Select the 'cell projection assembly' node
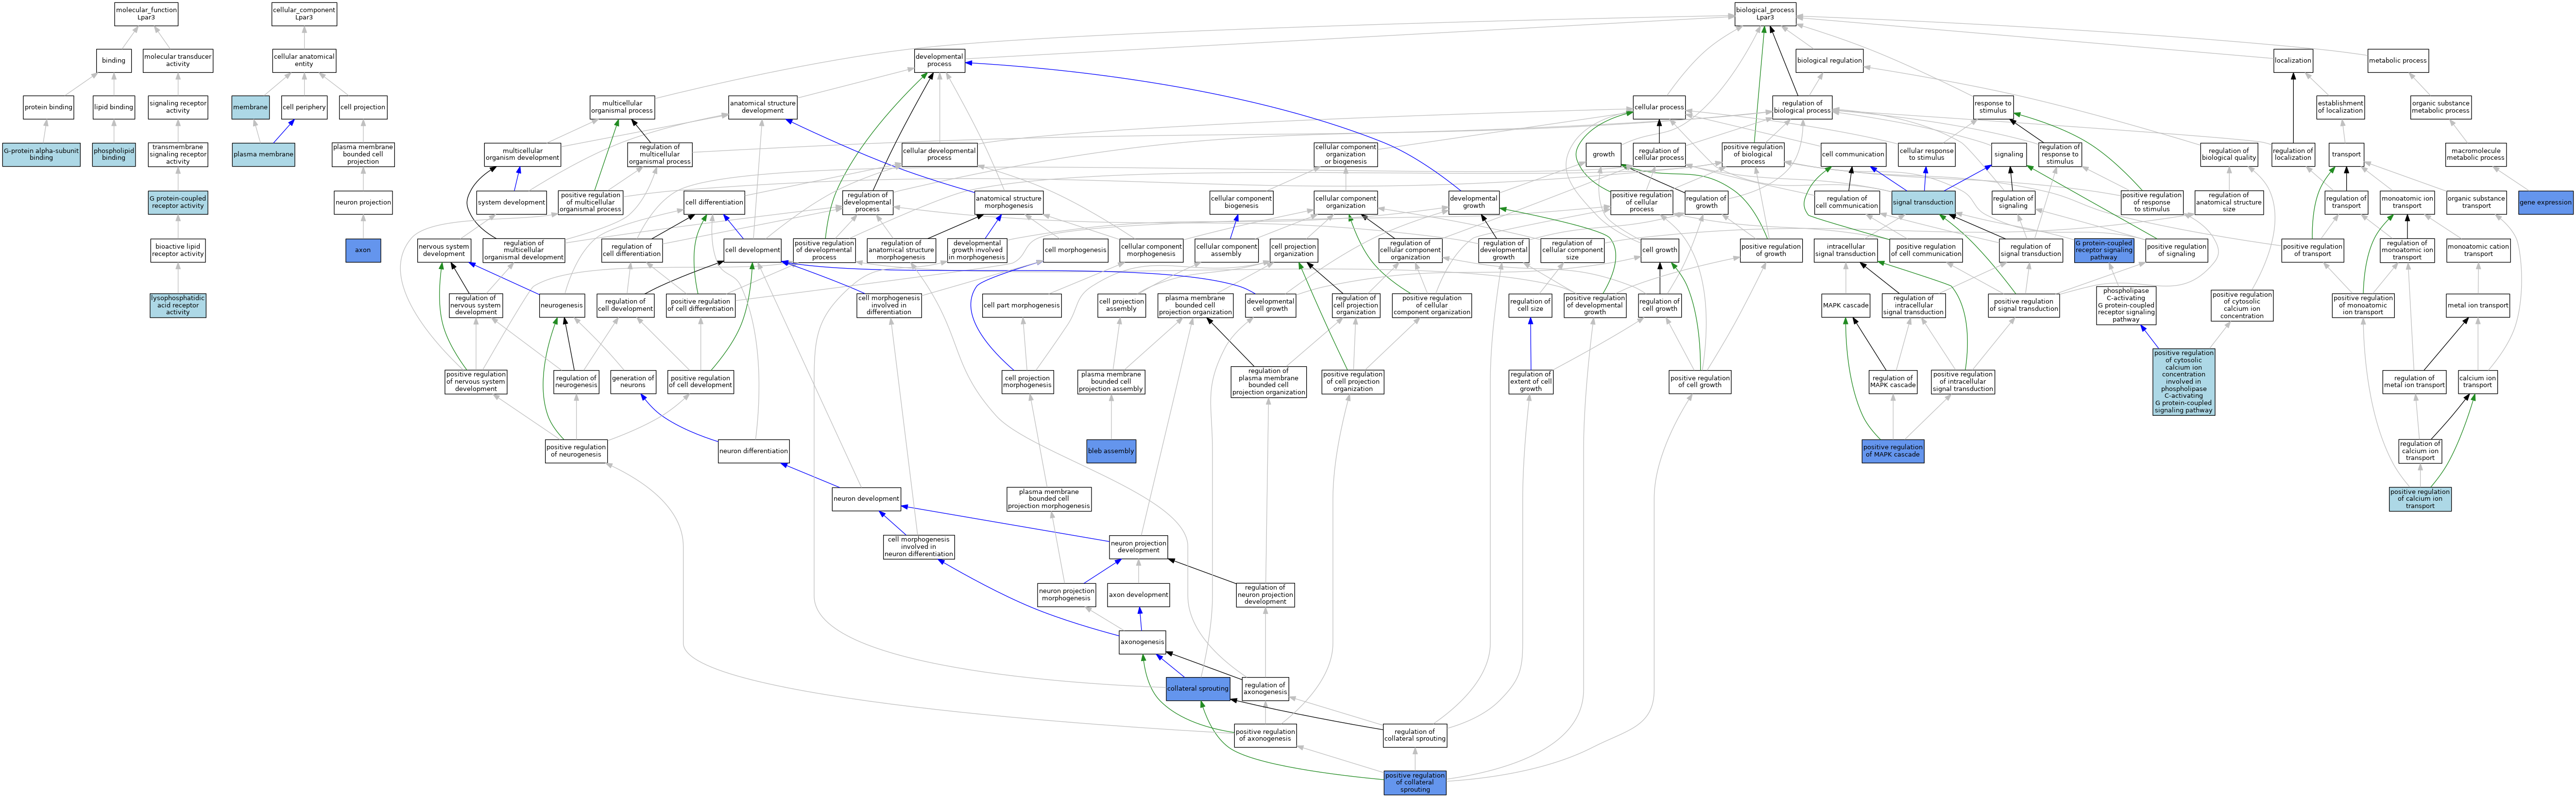This screenshot has height=798, width=2576. click(1121, 305)
